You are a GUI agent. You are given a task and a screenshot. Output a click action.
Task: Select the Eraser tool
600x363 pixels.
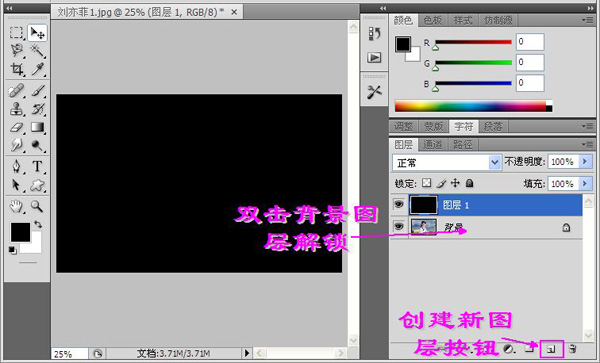click(16, 127)
